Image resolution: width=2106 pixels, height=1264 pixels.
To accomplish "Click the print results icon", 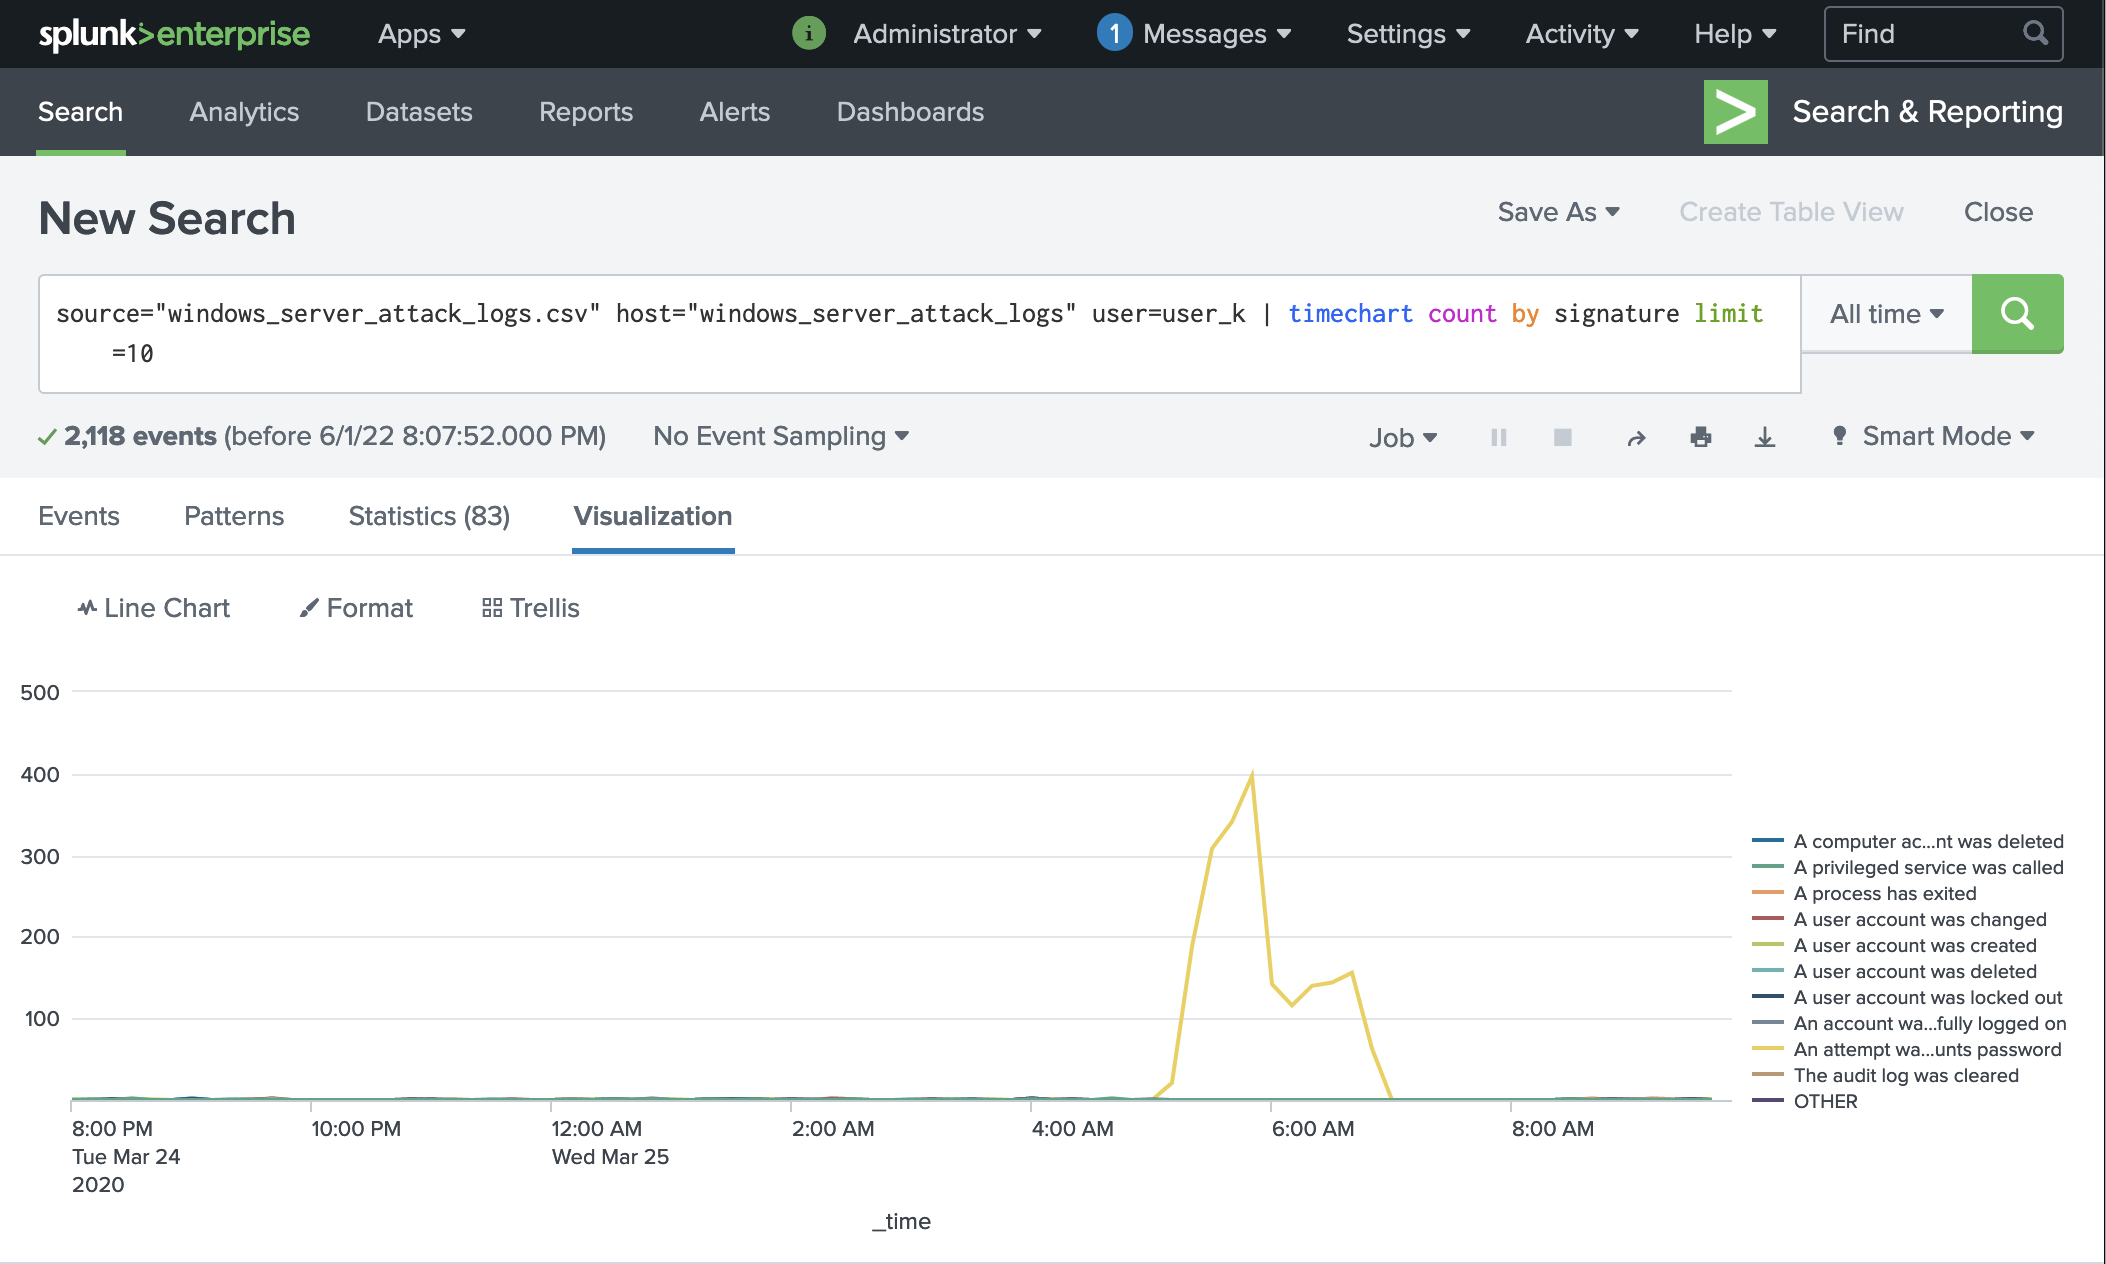I will click(x=1700, y=437).
